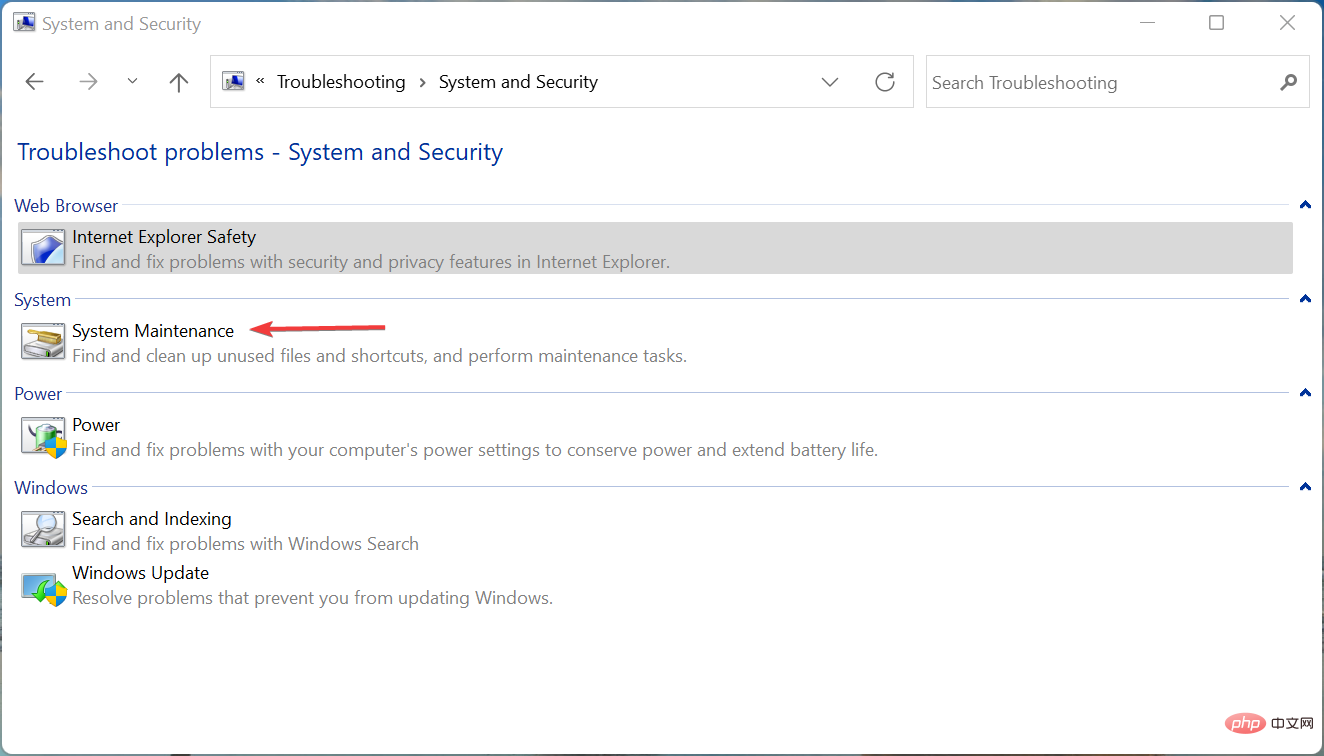The height and width of the screenshot is (756, 1324).
Task: Open the recent locations dropdown arrow
Action: pyautogui.click(x=133, y=82)
